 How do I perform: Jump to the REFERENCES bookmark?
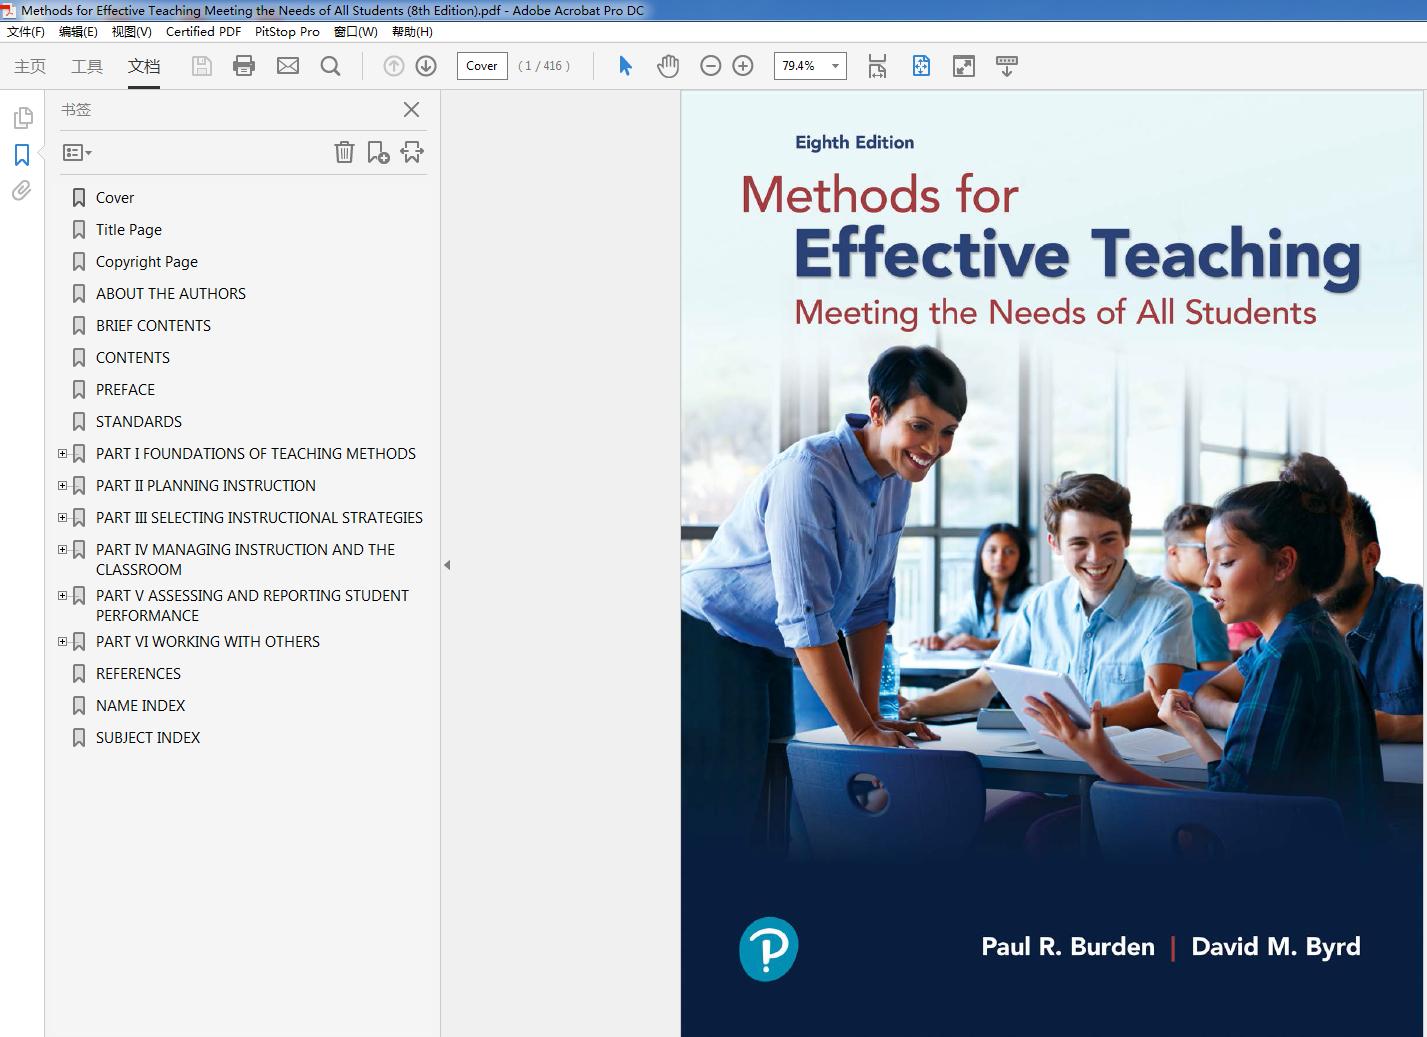coord(139,674)
